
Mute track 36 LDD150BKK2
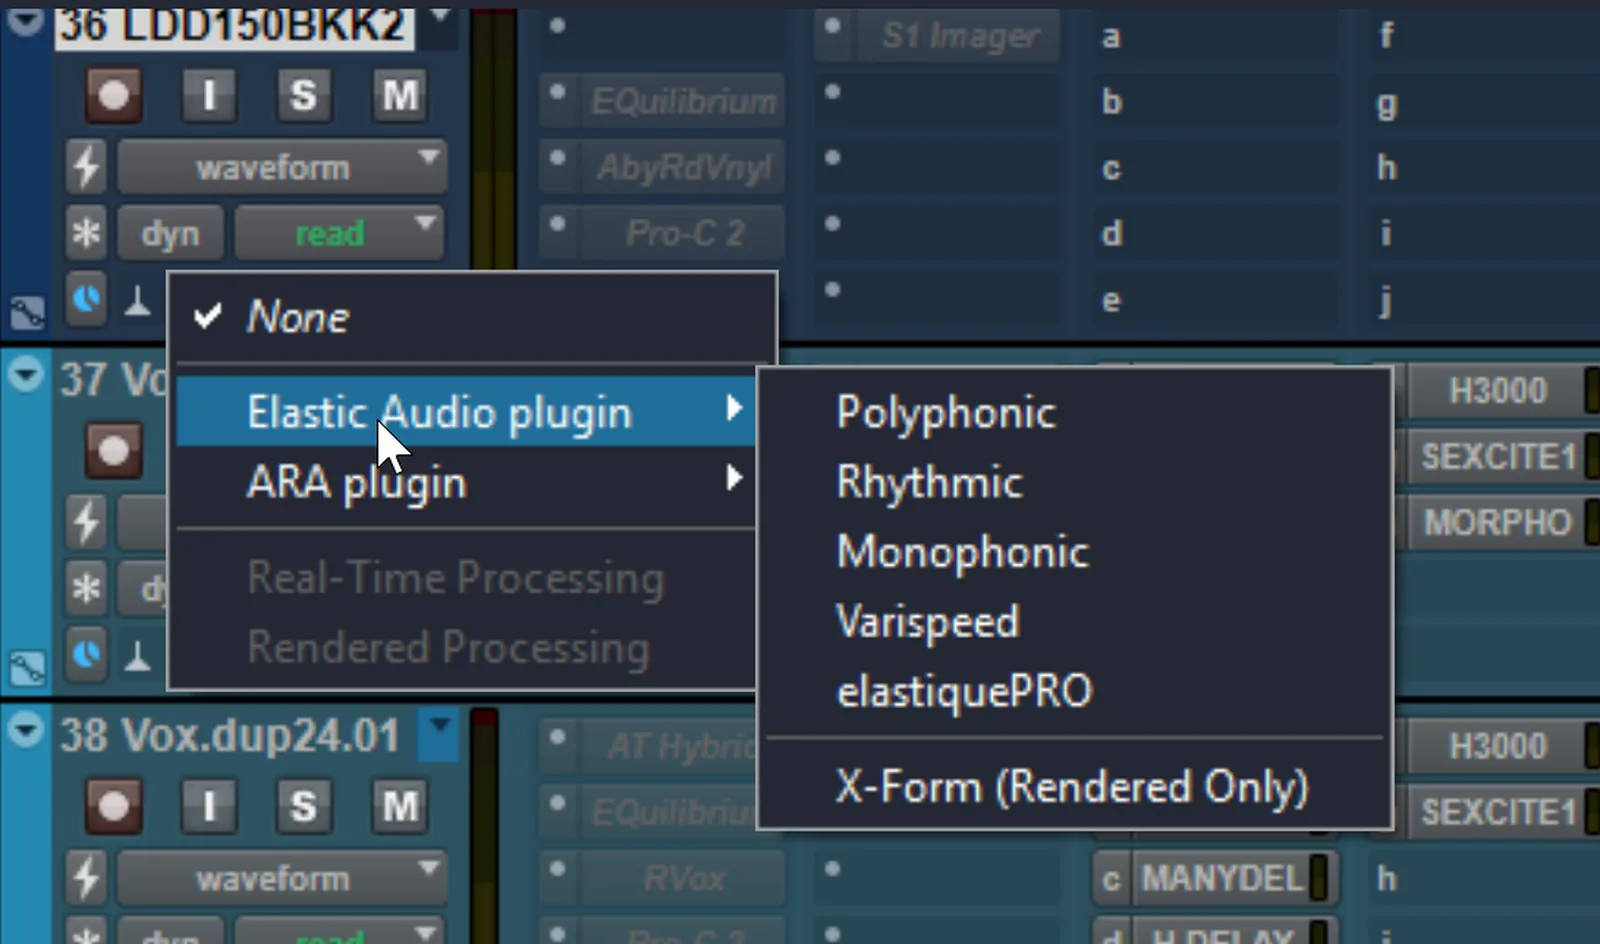click(400, 96)
